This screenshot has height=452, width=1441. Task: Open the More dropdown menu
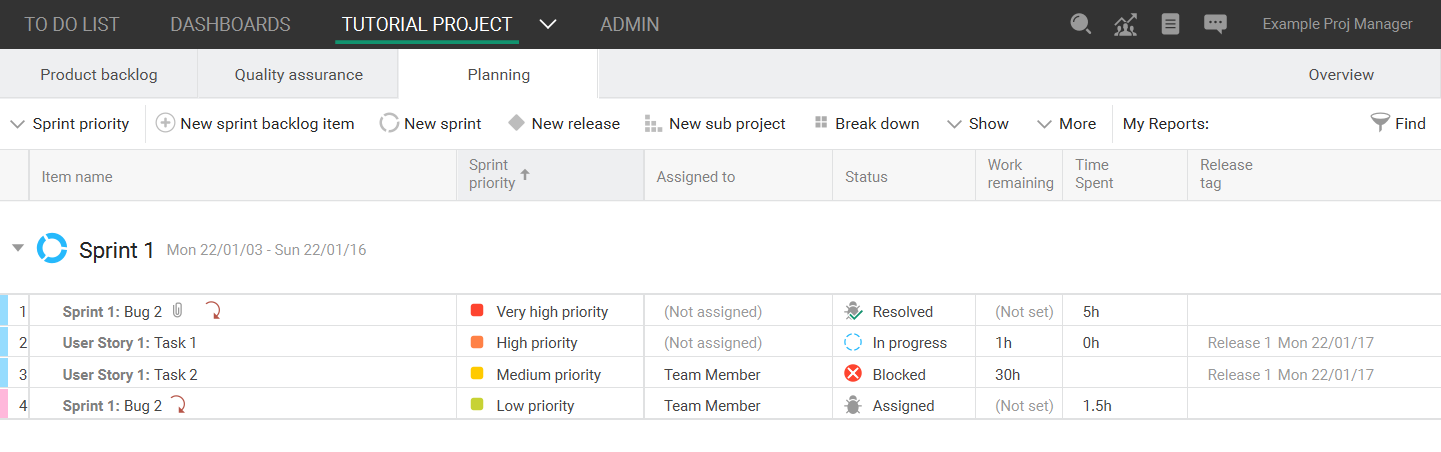pyautogui.click(x=1066, y=124)
